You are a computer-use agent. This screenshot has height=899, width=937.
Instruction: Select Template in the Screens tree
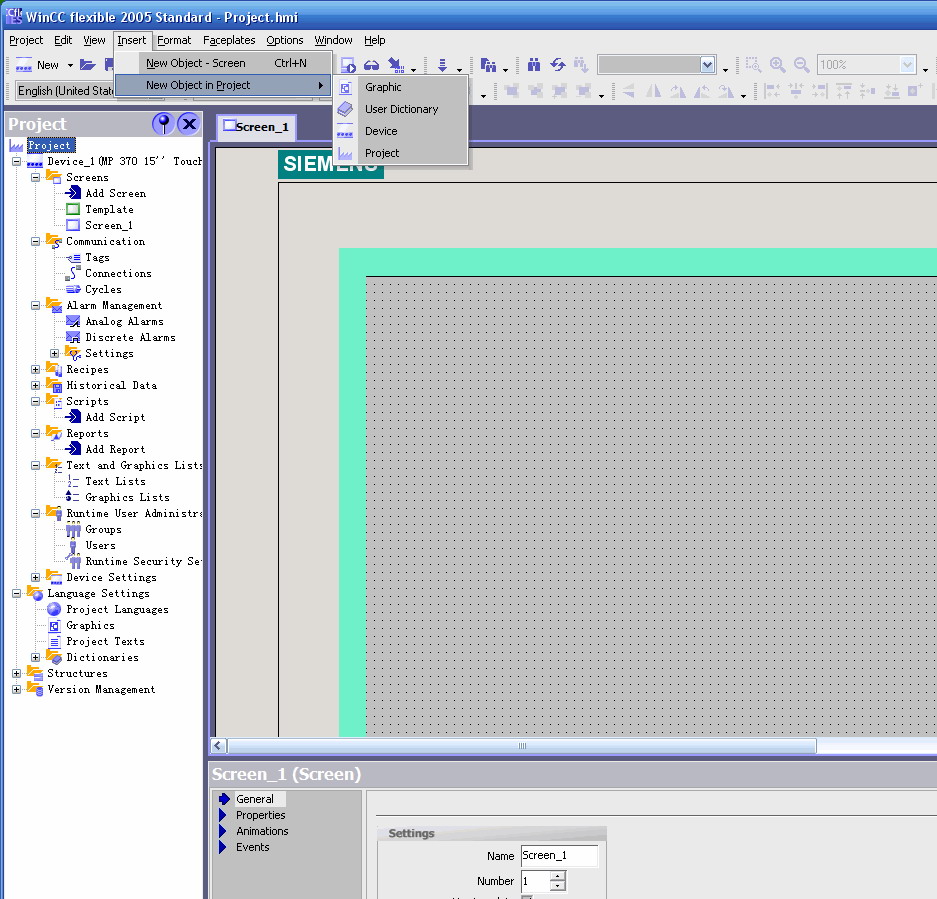tap(109, 209)
